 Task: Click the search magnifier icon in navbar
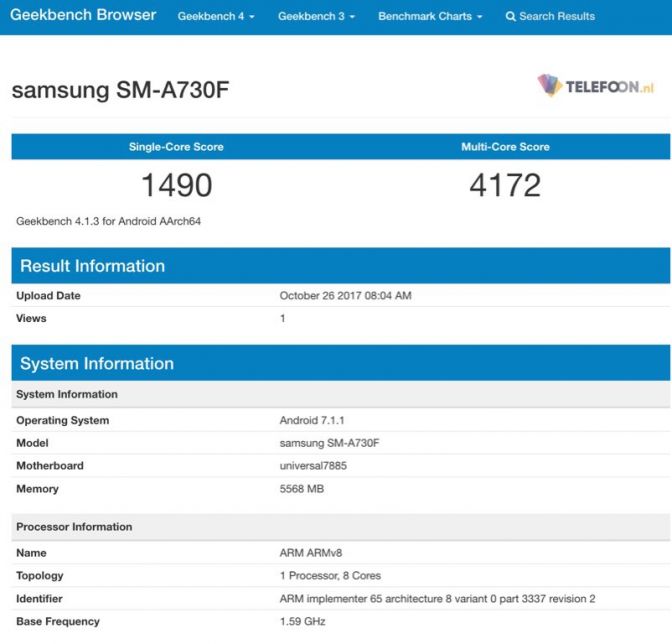[511, 17]
